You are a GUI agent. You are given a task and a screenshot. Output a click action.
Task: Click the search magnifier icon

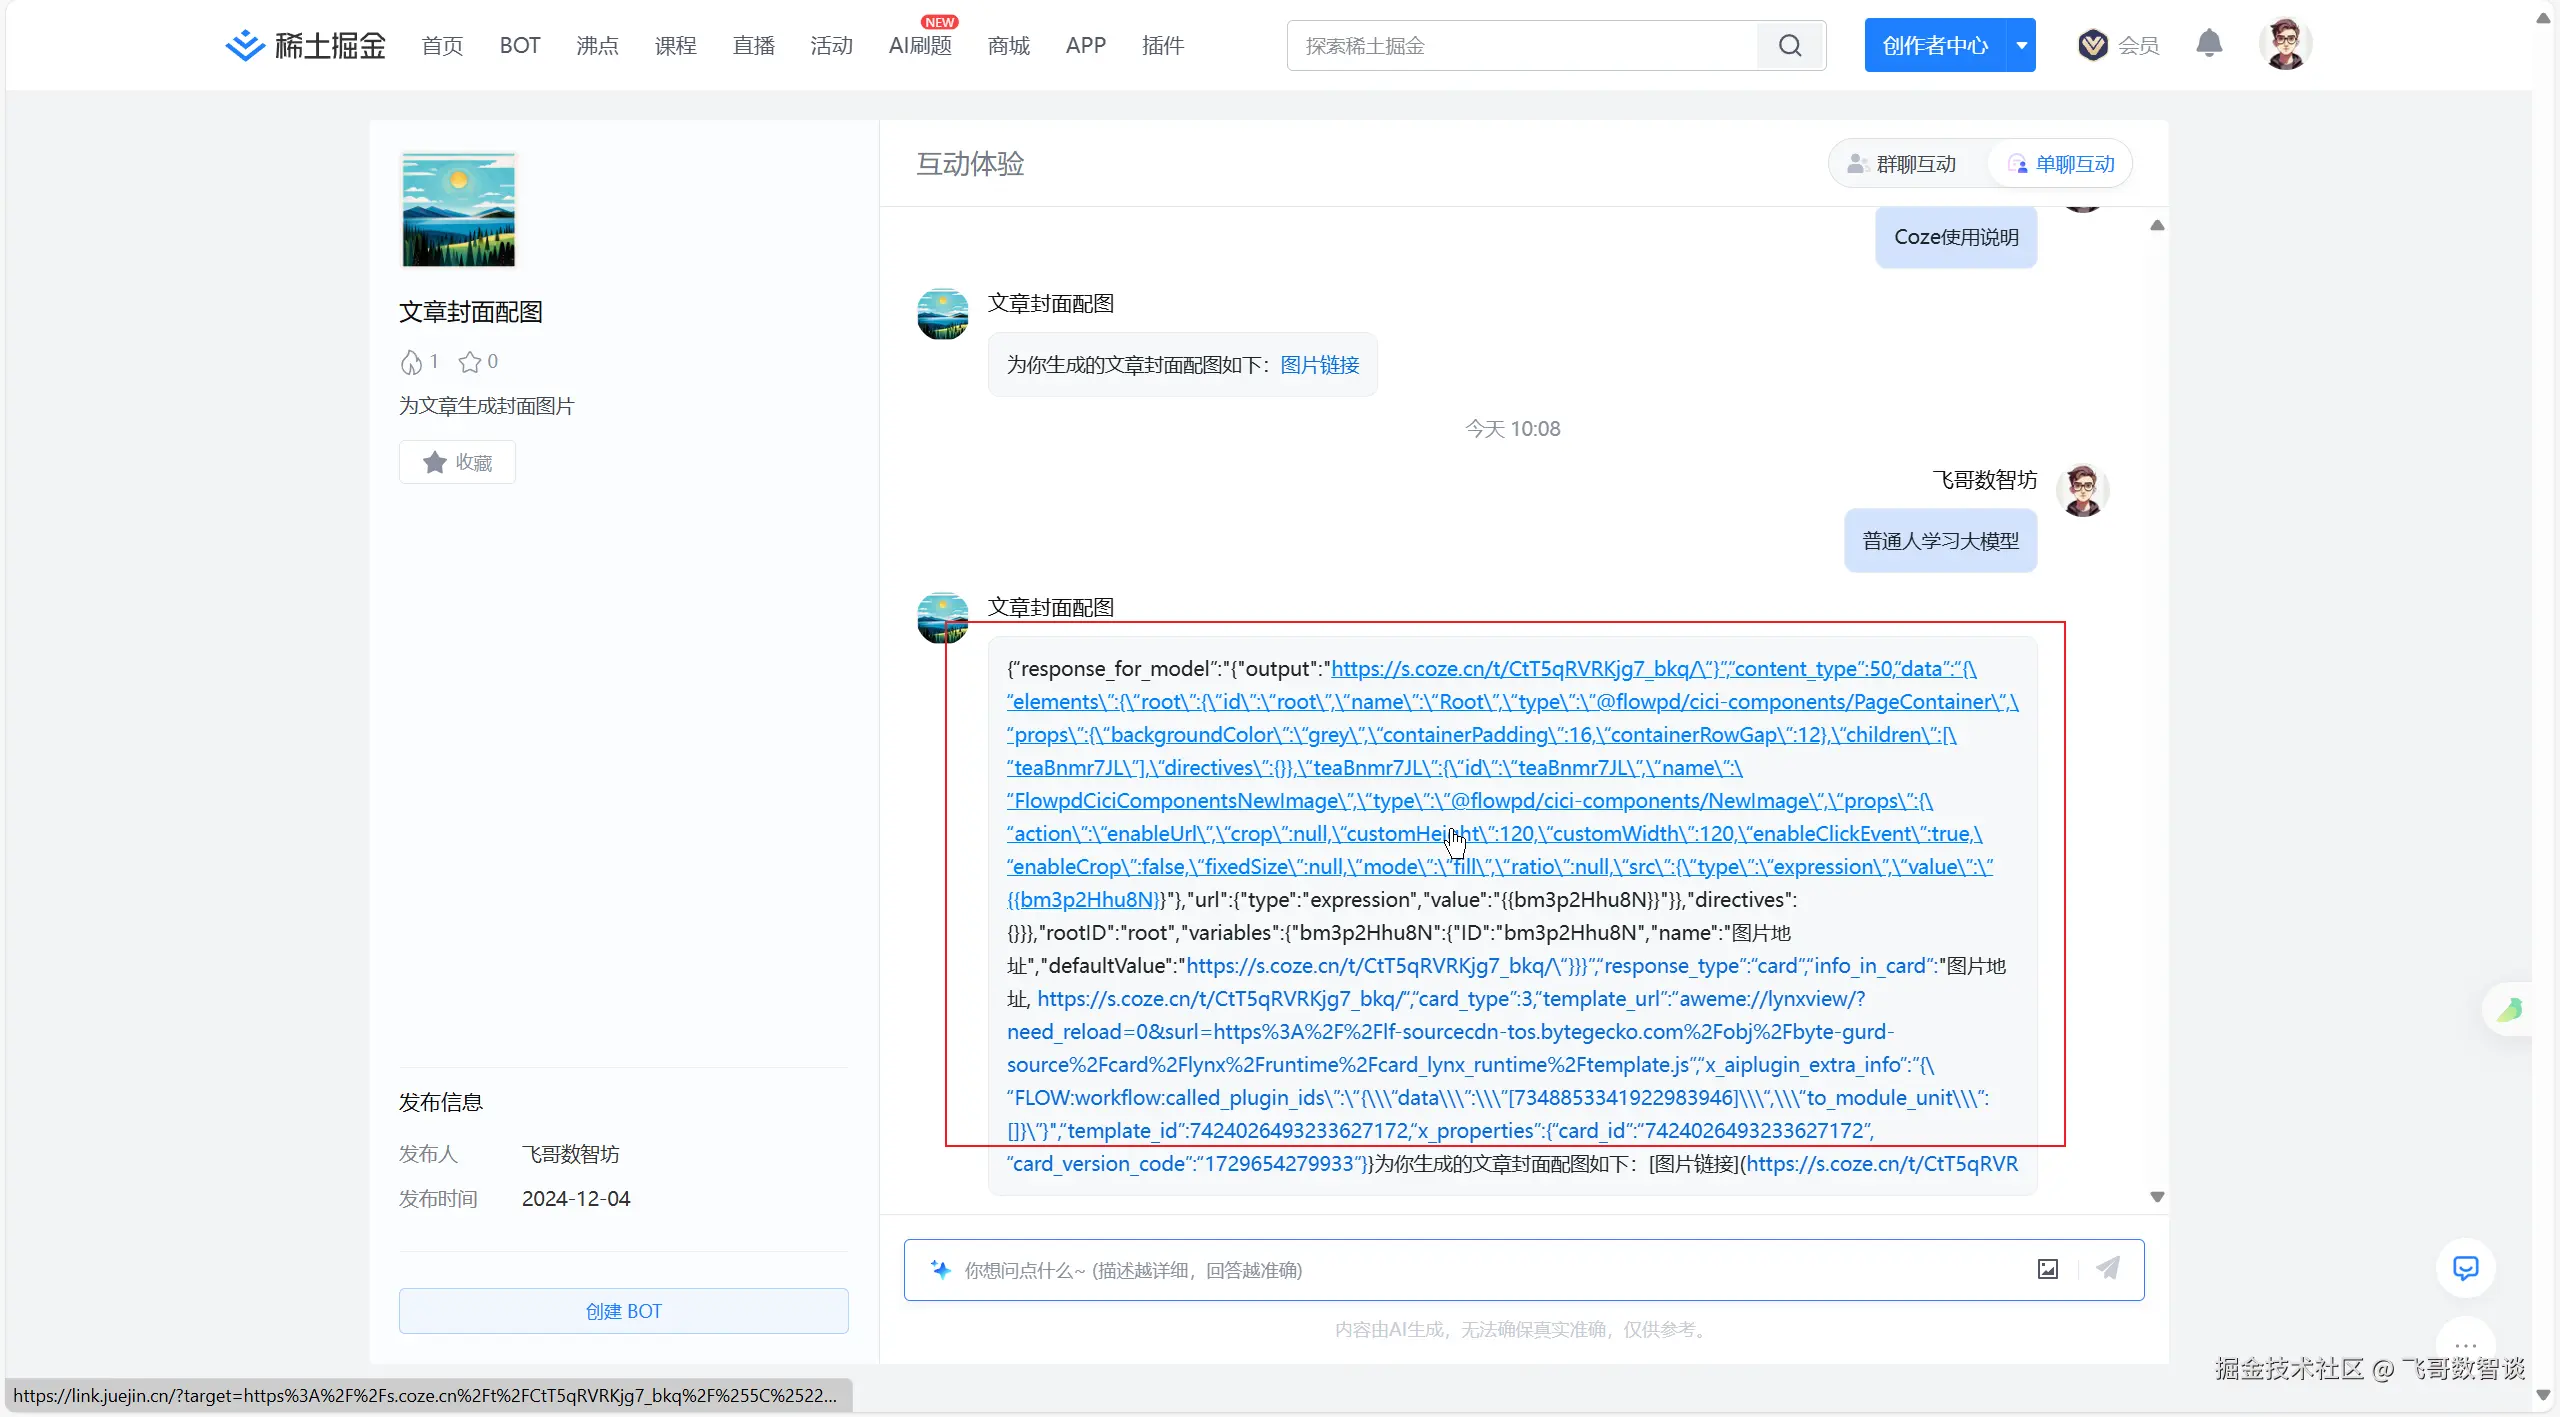[x=1789, y=45]
